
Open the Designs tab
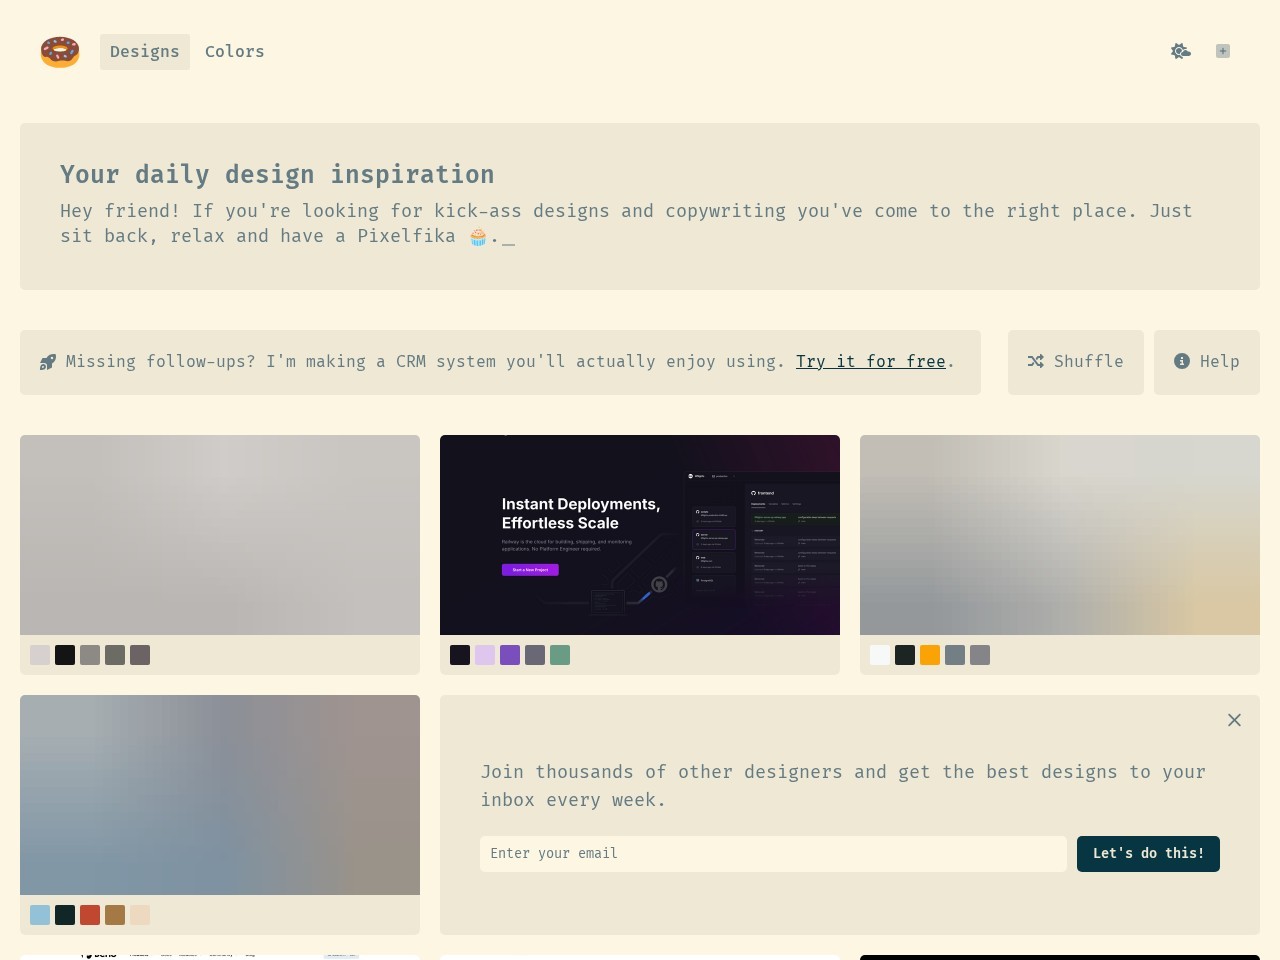(145, 52)
